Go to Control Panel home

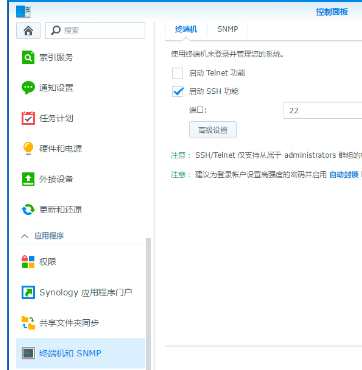(28, 31)
